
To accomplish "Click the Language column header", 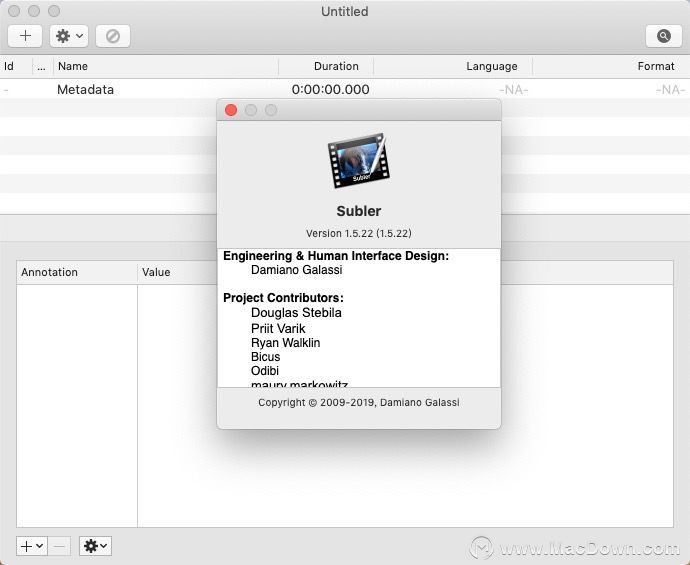I will 491,66.
